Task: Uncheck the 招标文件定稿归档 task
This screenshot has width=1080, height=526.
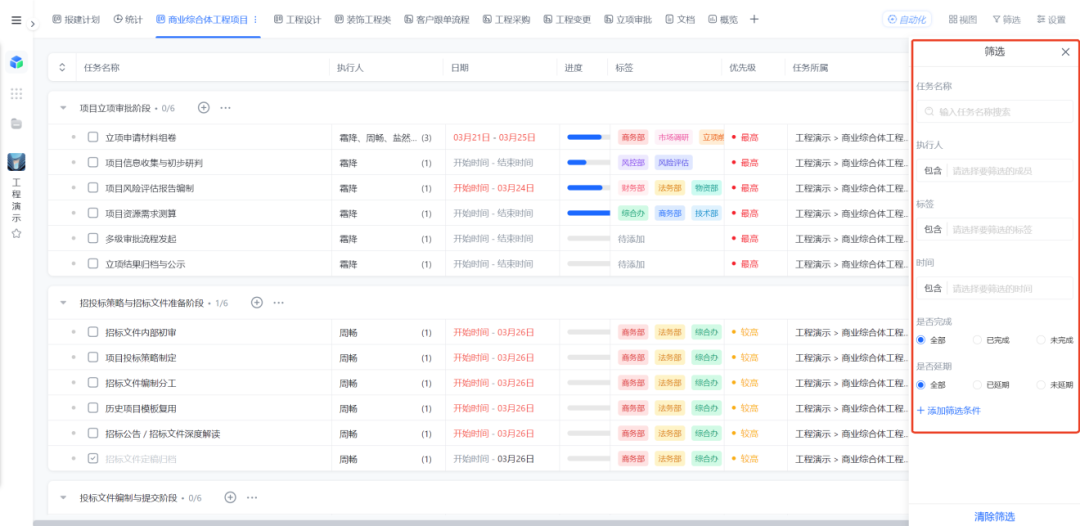Action: 93,459
